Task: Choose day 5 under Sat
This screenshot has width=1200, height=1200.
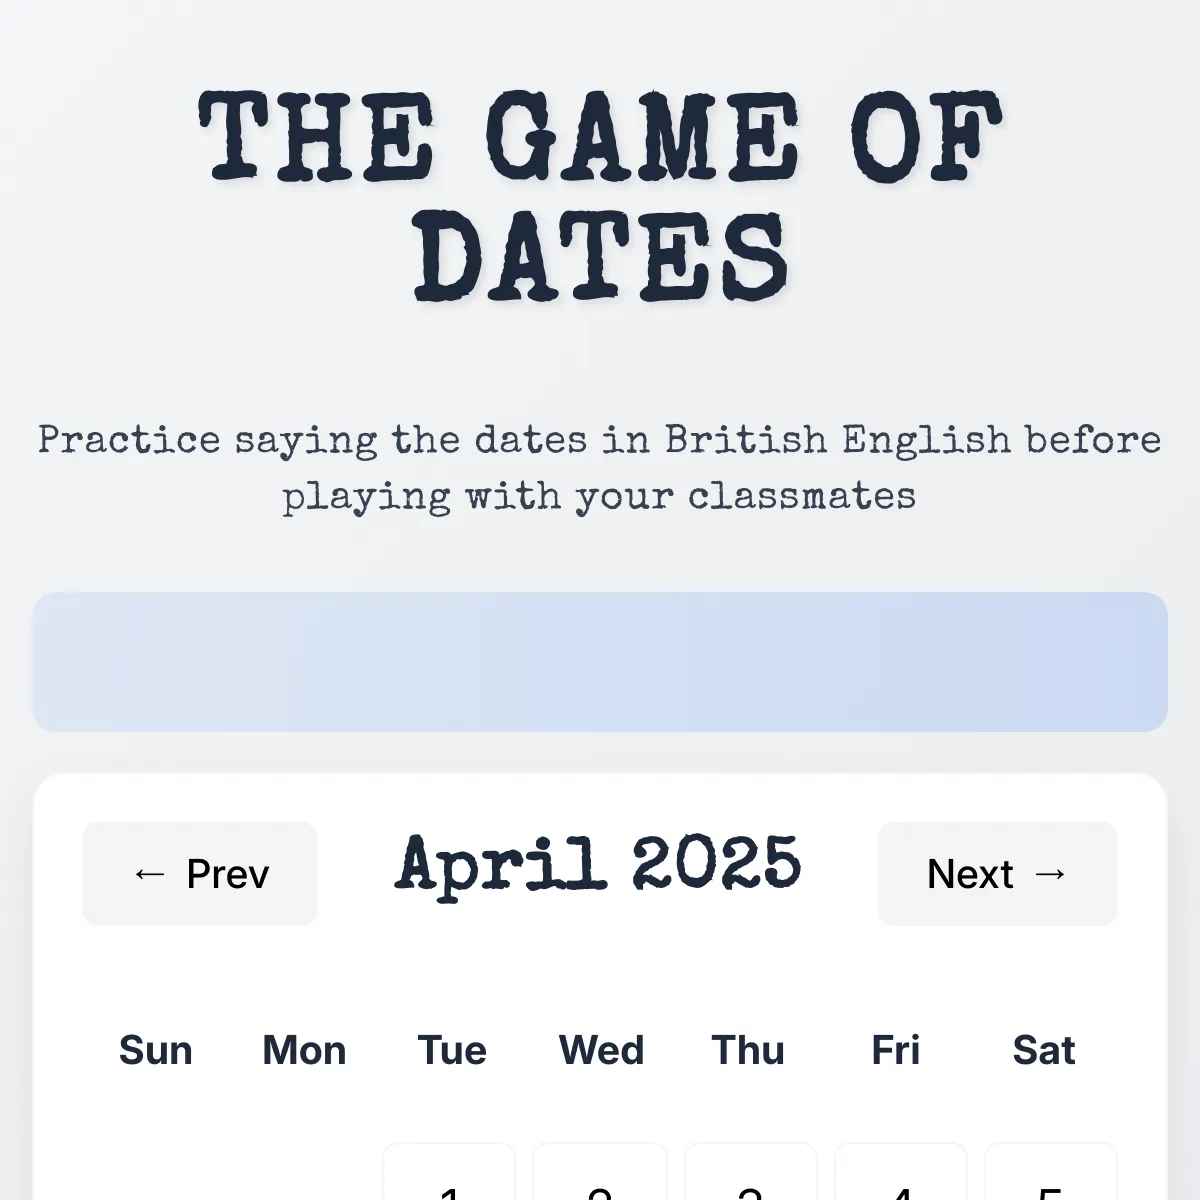Action: (x=1051, y=1172)
